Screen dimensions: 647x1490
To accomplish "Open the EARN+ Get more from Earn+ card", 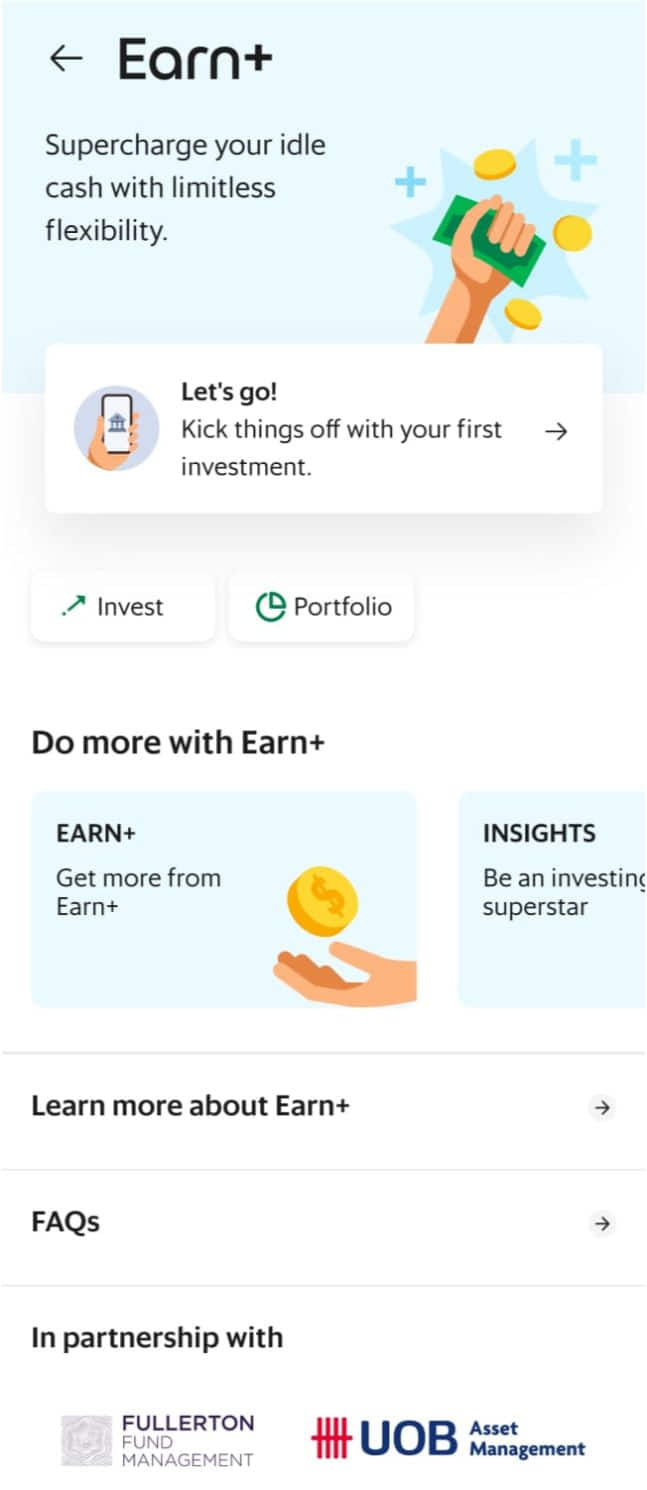I will pos(224,899).
